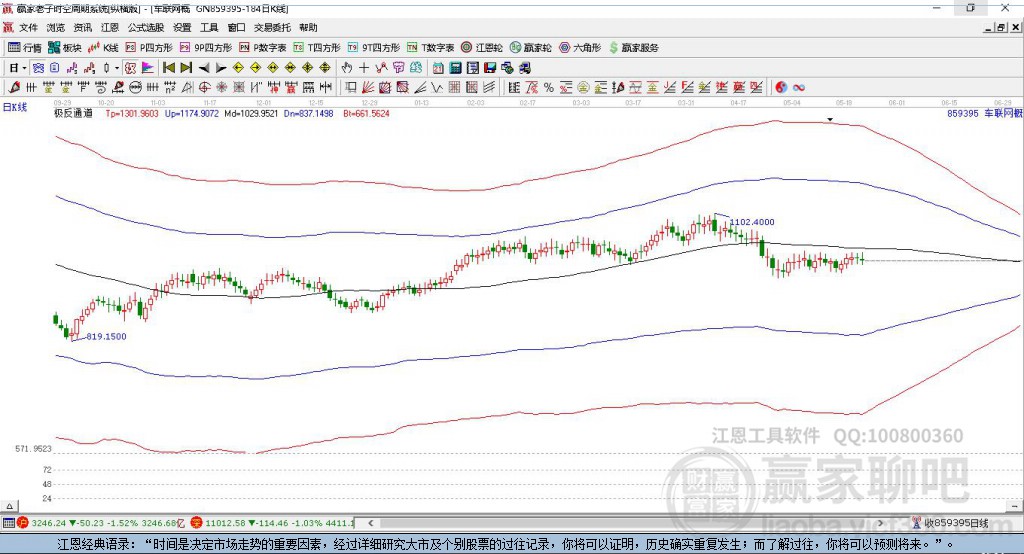Click the infinity loop icon

tap(798, 88)
